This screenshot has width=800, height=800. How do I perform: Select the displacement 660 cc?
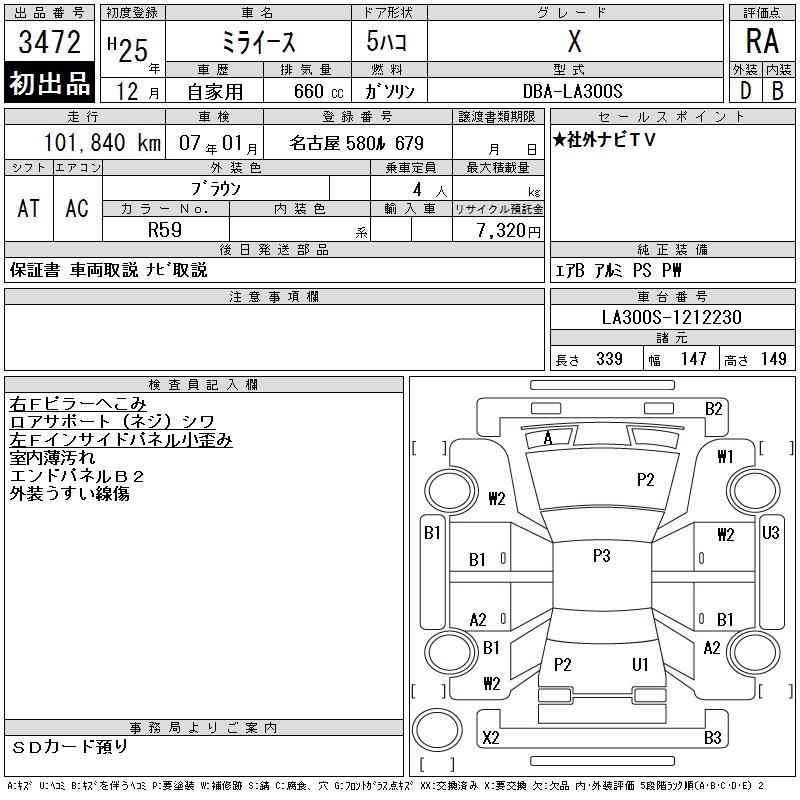[x=318, y=91]
